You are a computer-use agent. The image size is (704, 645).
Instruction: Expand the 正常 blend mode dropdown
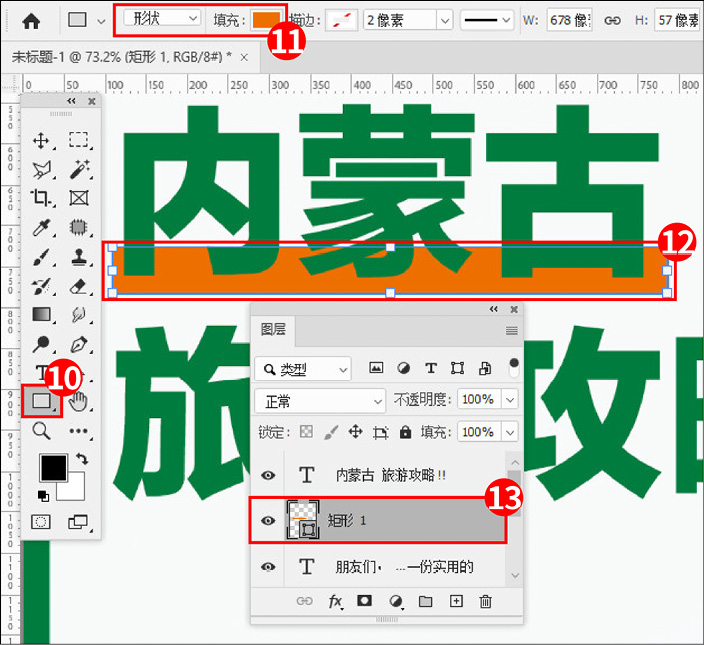tap(320, 400)
